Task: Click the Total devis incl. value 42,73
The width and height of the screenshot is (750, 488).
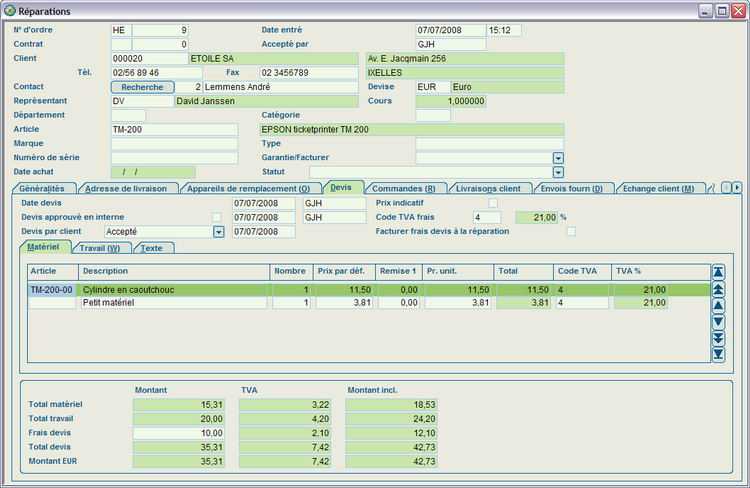Action: pos(391,447)
